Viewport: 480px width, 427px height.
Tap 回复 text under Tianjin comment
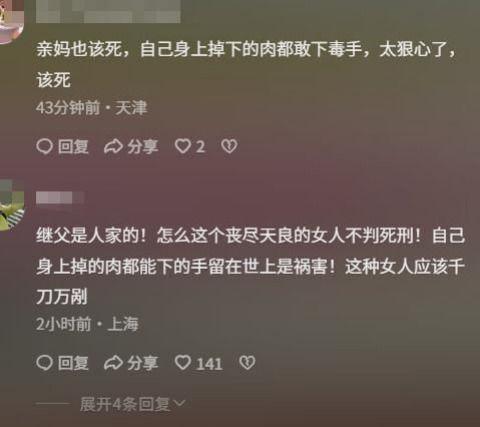pos(73,146)
